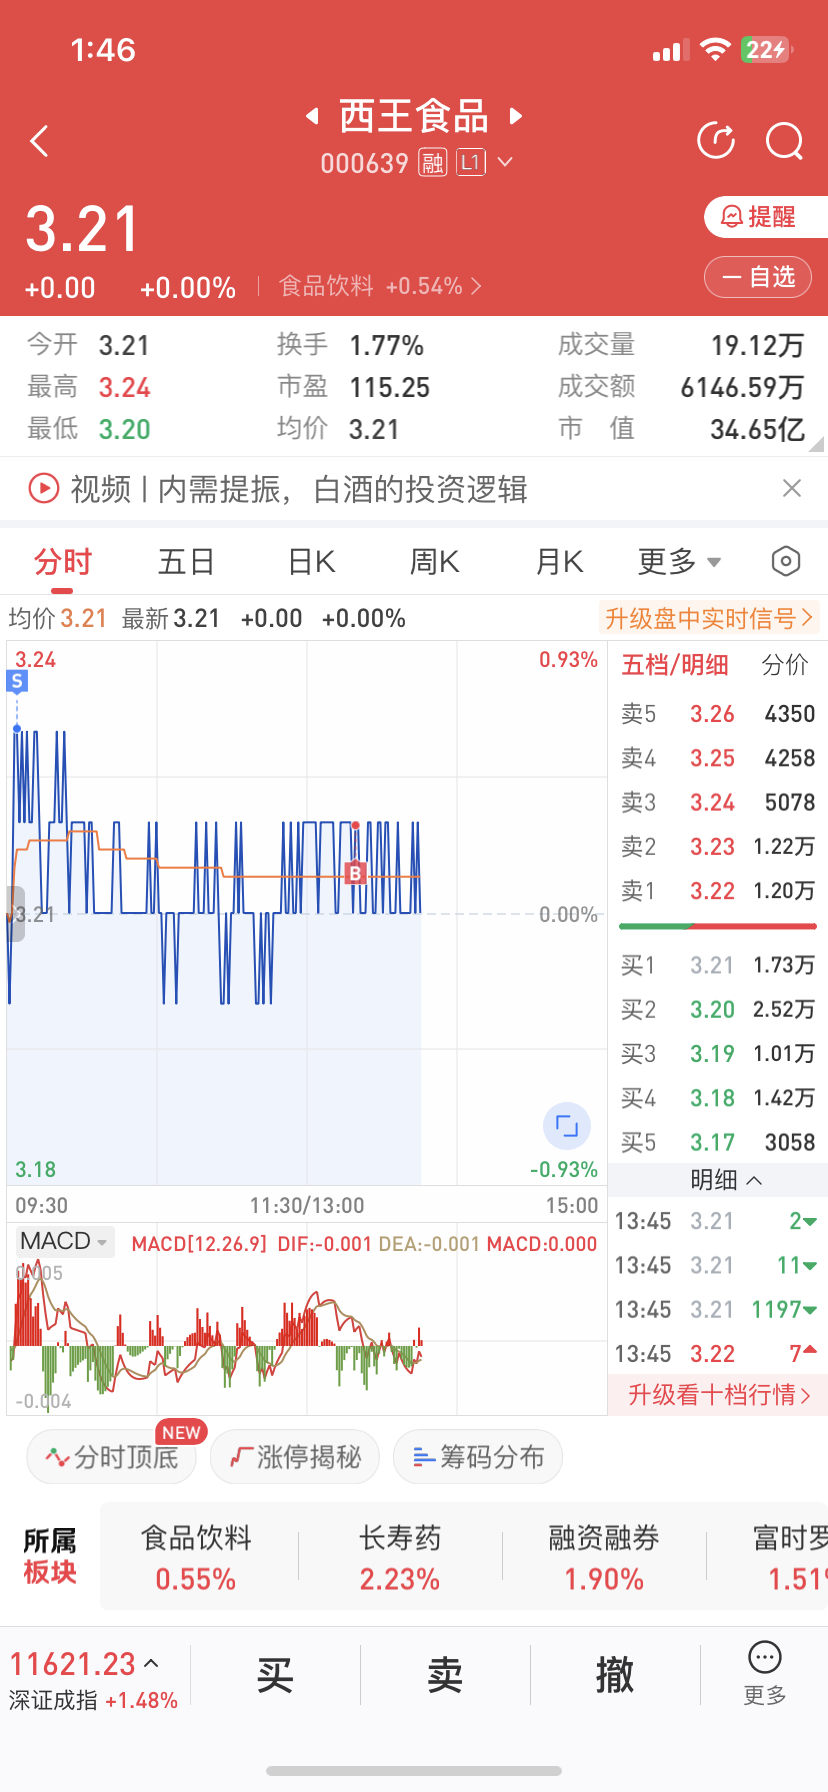Image resolution: width=828 pixels, height=1792 pixels.
Task: Open 内需提振，白酒的投资逻辑 video headline
Action: click(342, 489)
